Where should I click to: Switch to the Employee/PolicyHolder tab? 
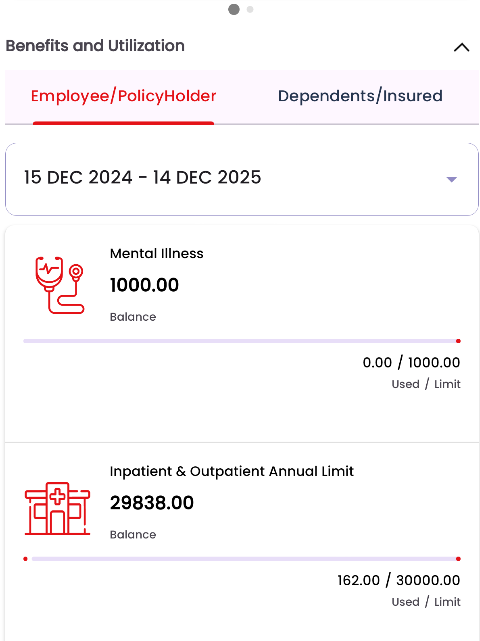coord(123,96)
